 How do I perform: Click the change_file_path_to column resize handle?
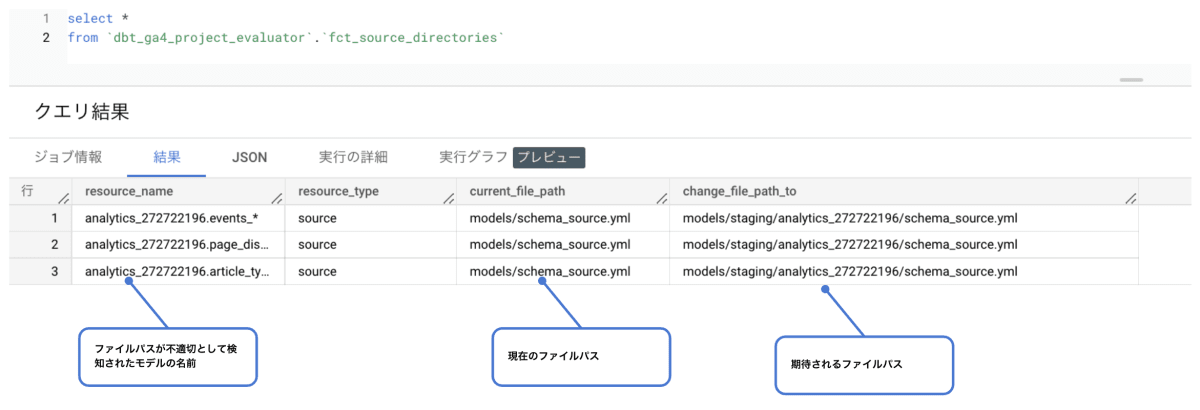1130,198
